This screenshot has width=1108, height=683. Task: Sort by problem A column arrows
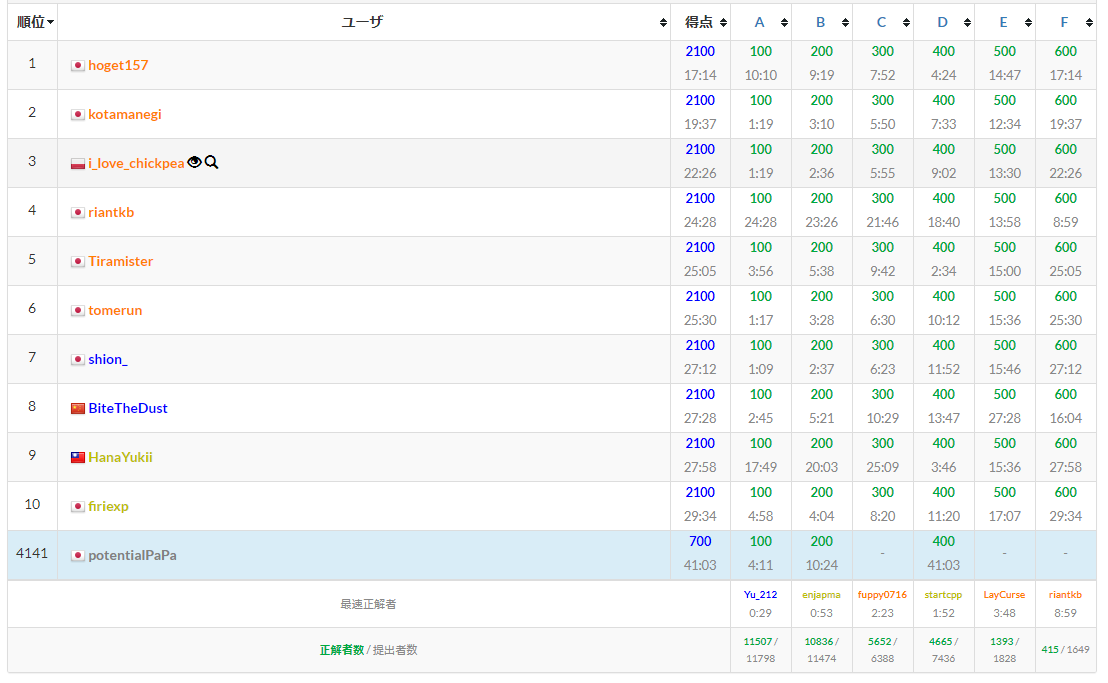(784, 23)
